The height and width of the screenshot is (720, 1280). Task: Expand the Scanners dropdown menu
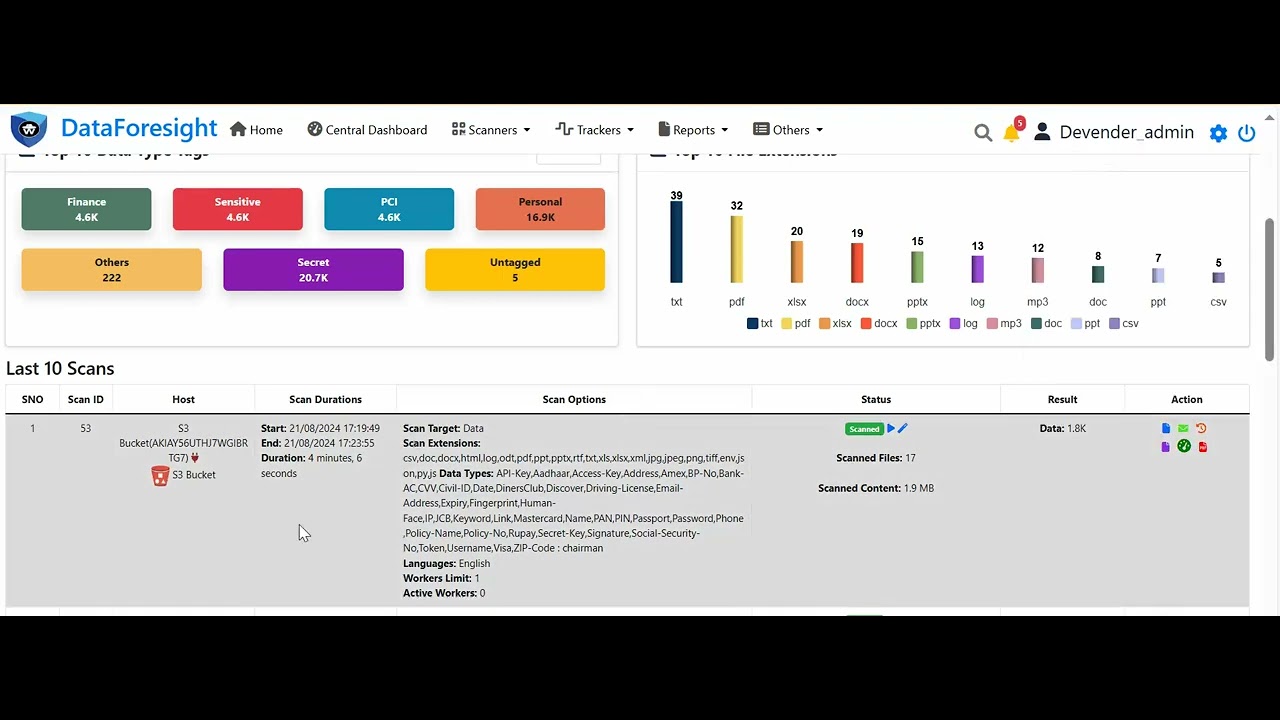tap(491, 130)
